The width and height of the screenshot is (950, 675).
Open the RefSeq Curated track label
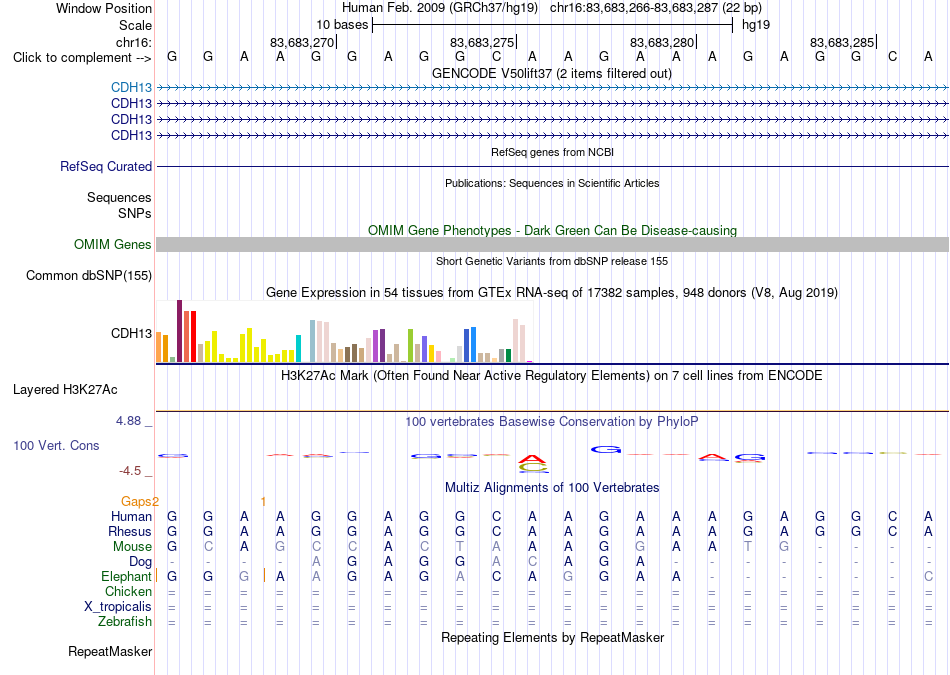106,166
